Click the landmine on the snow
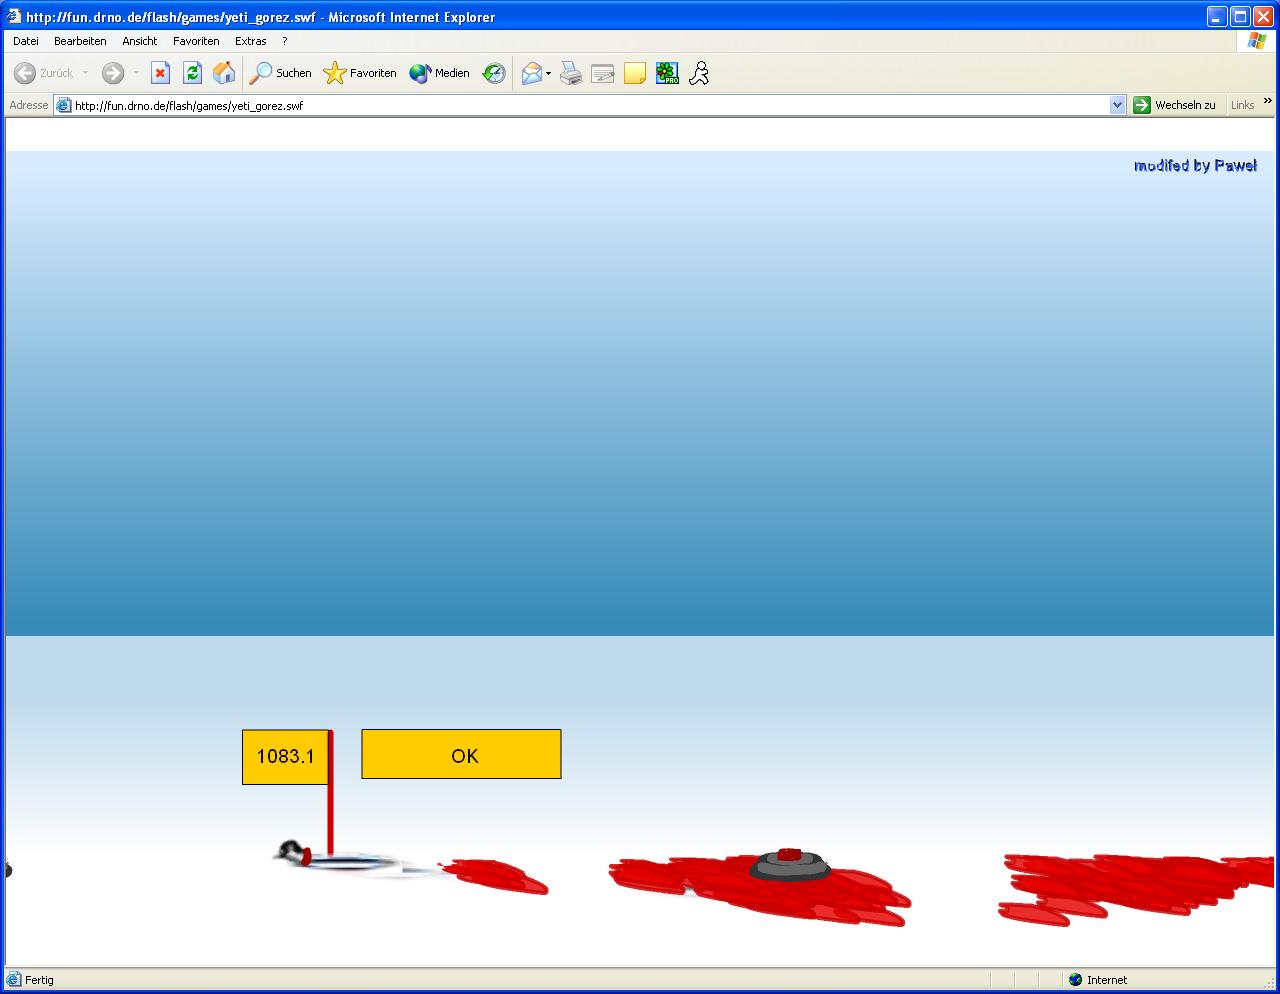This screenshot has width=1280, height=994. [x=790, y=865]
